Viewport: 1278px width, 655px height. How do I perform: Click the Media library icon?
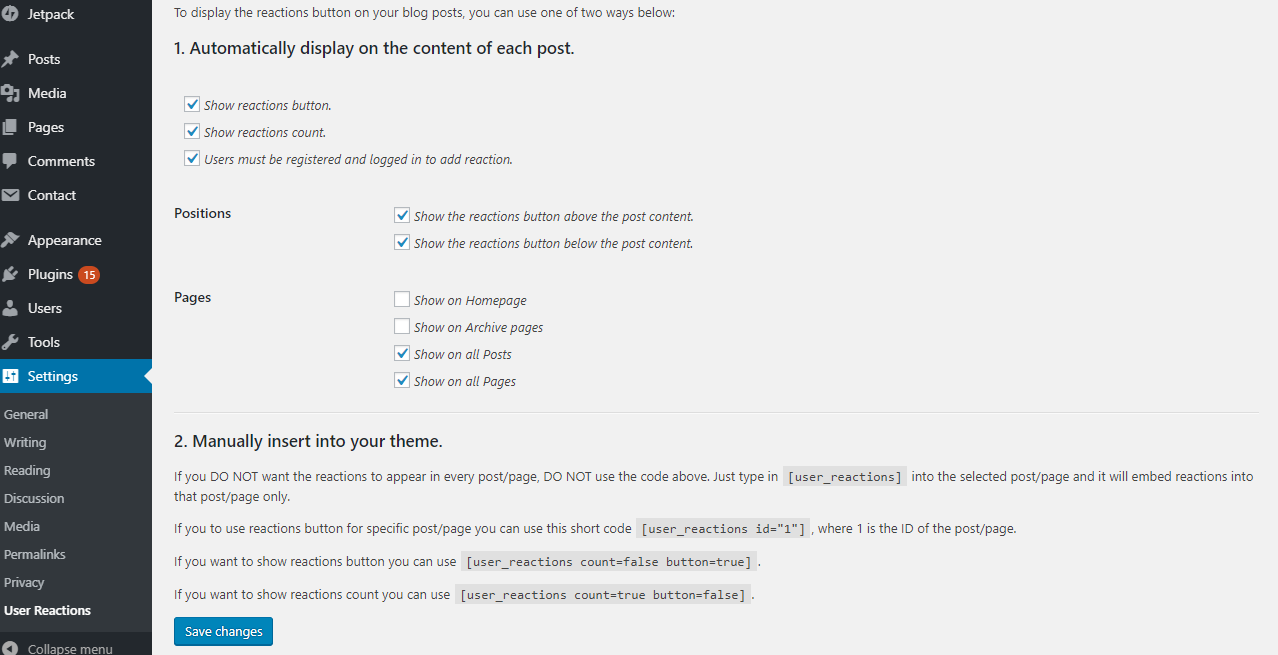click(11, 93)
